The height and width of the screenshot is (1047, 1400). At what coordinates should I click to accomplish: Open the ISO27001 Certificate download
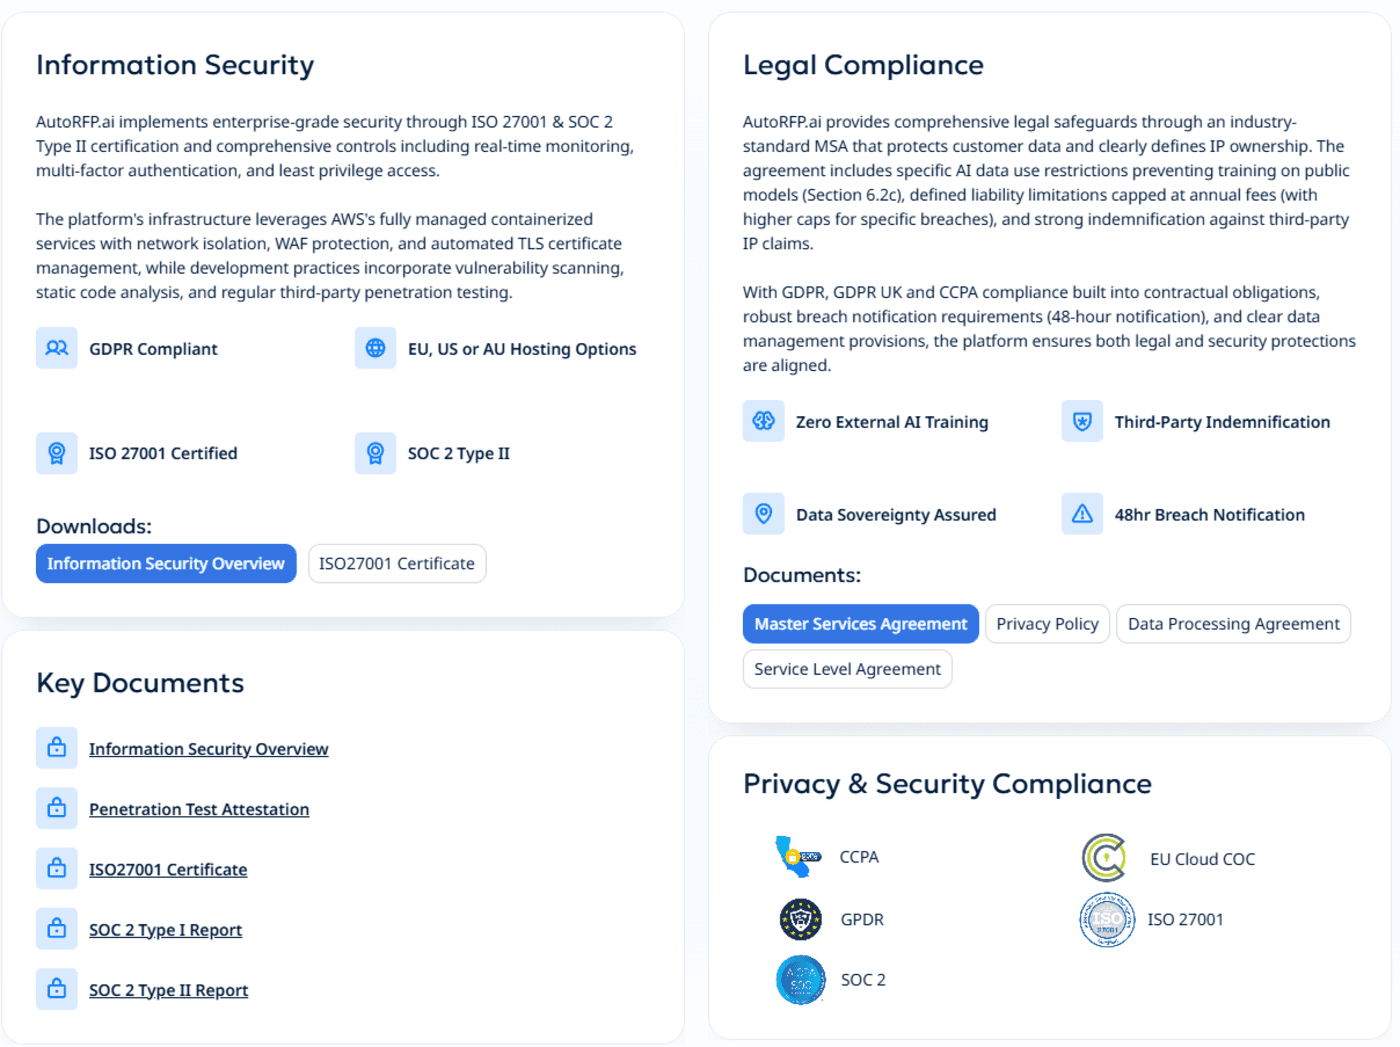coord(396,563)
